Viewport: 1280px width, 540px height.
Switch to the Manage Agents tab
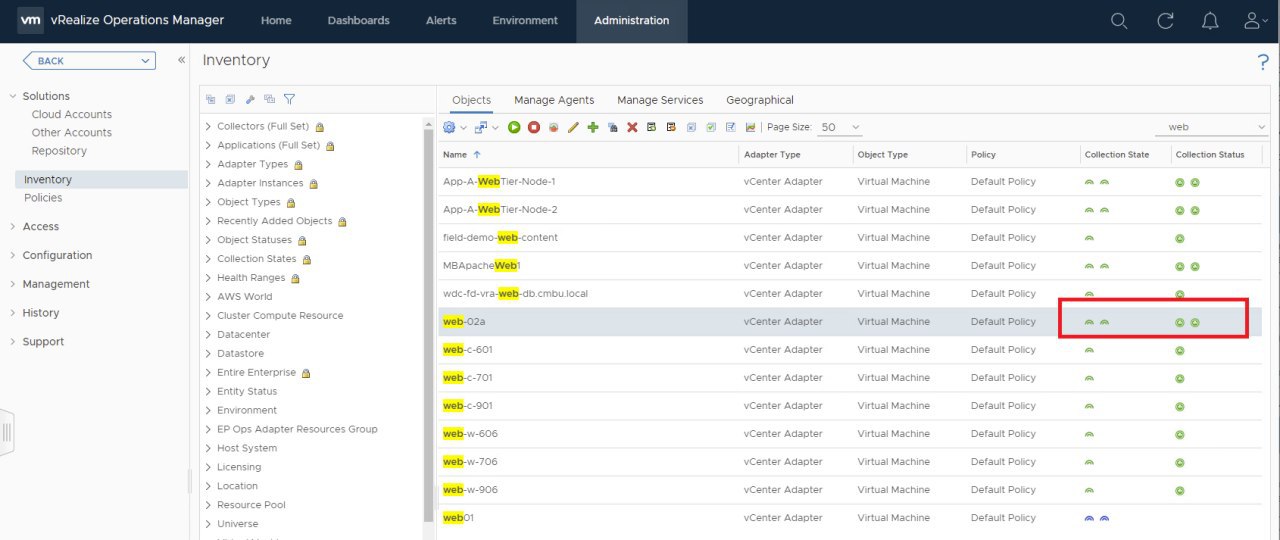554,100
